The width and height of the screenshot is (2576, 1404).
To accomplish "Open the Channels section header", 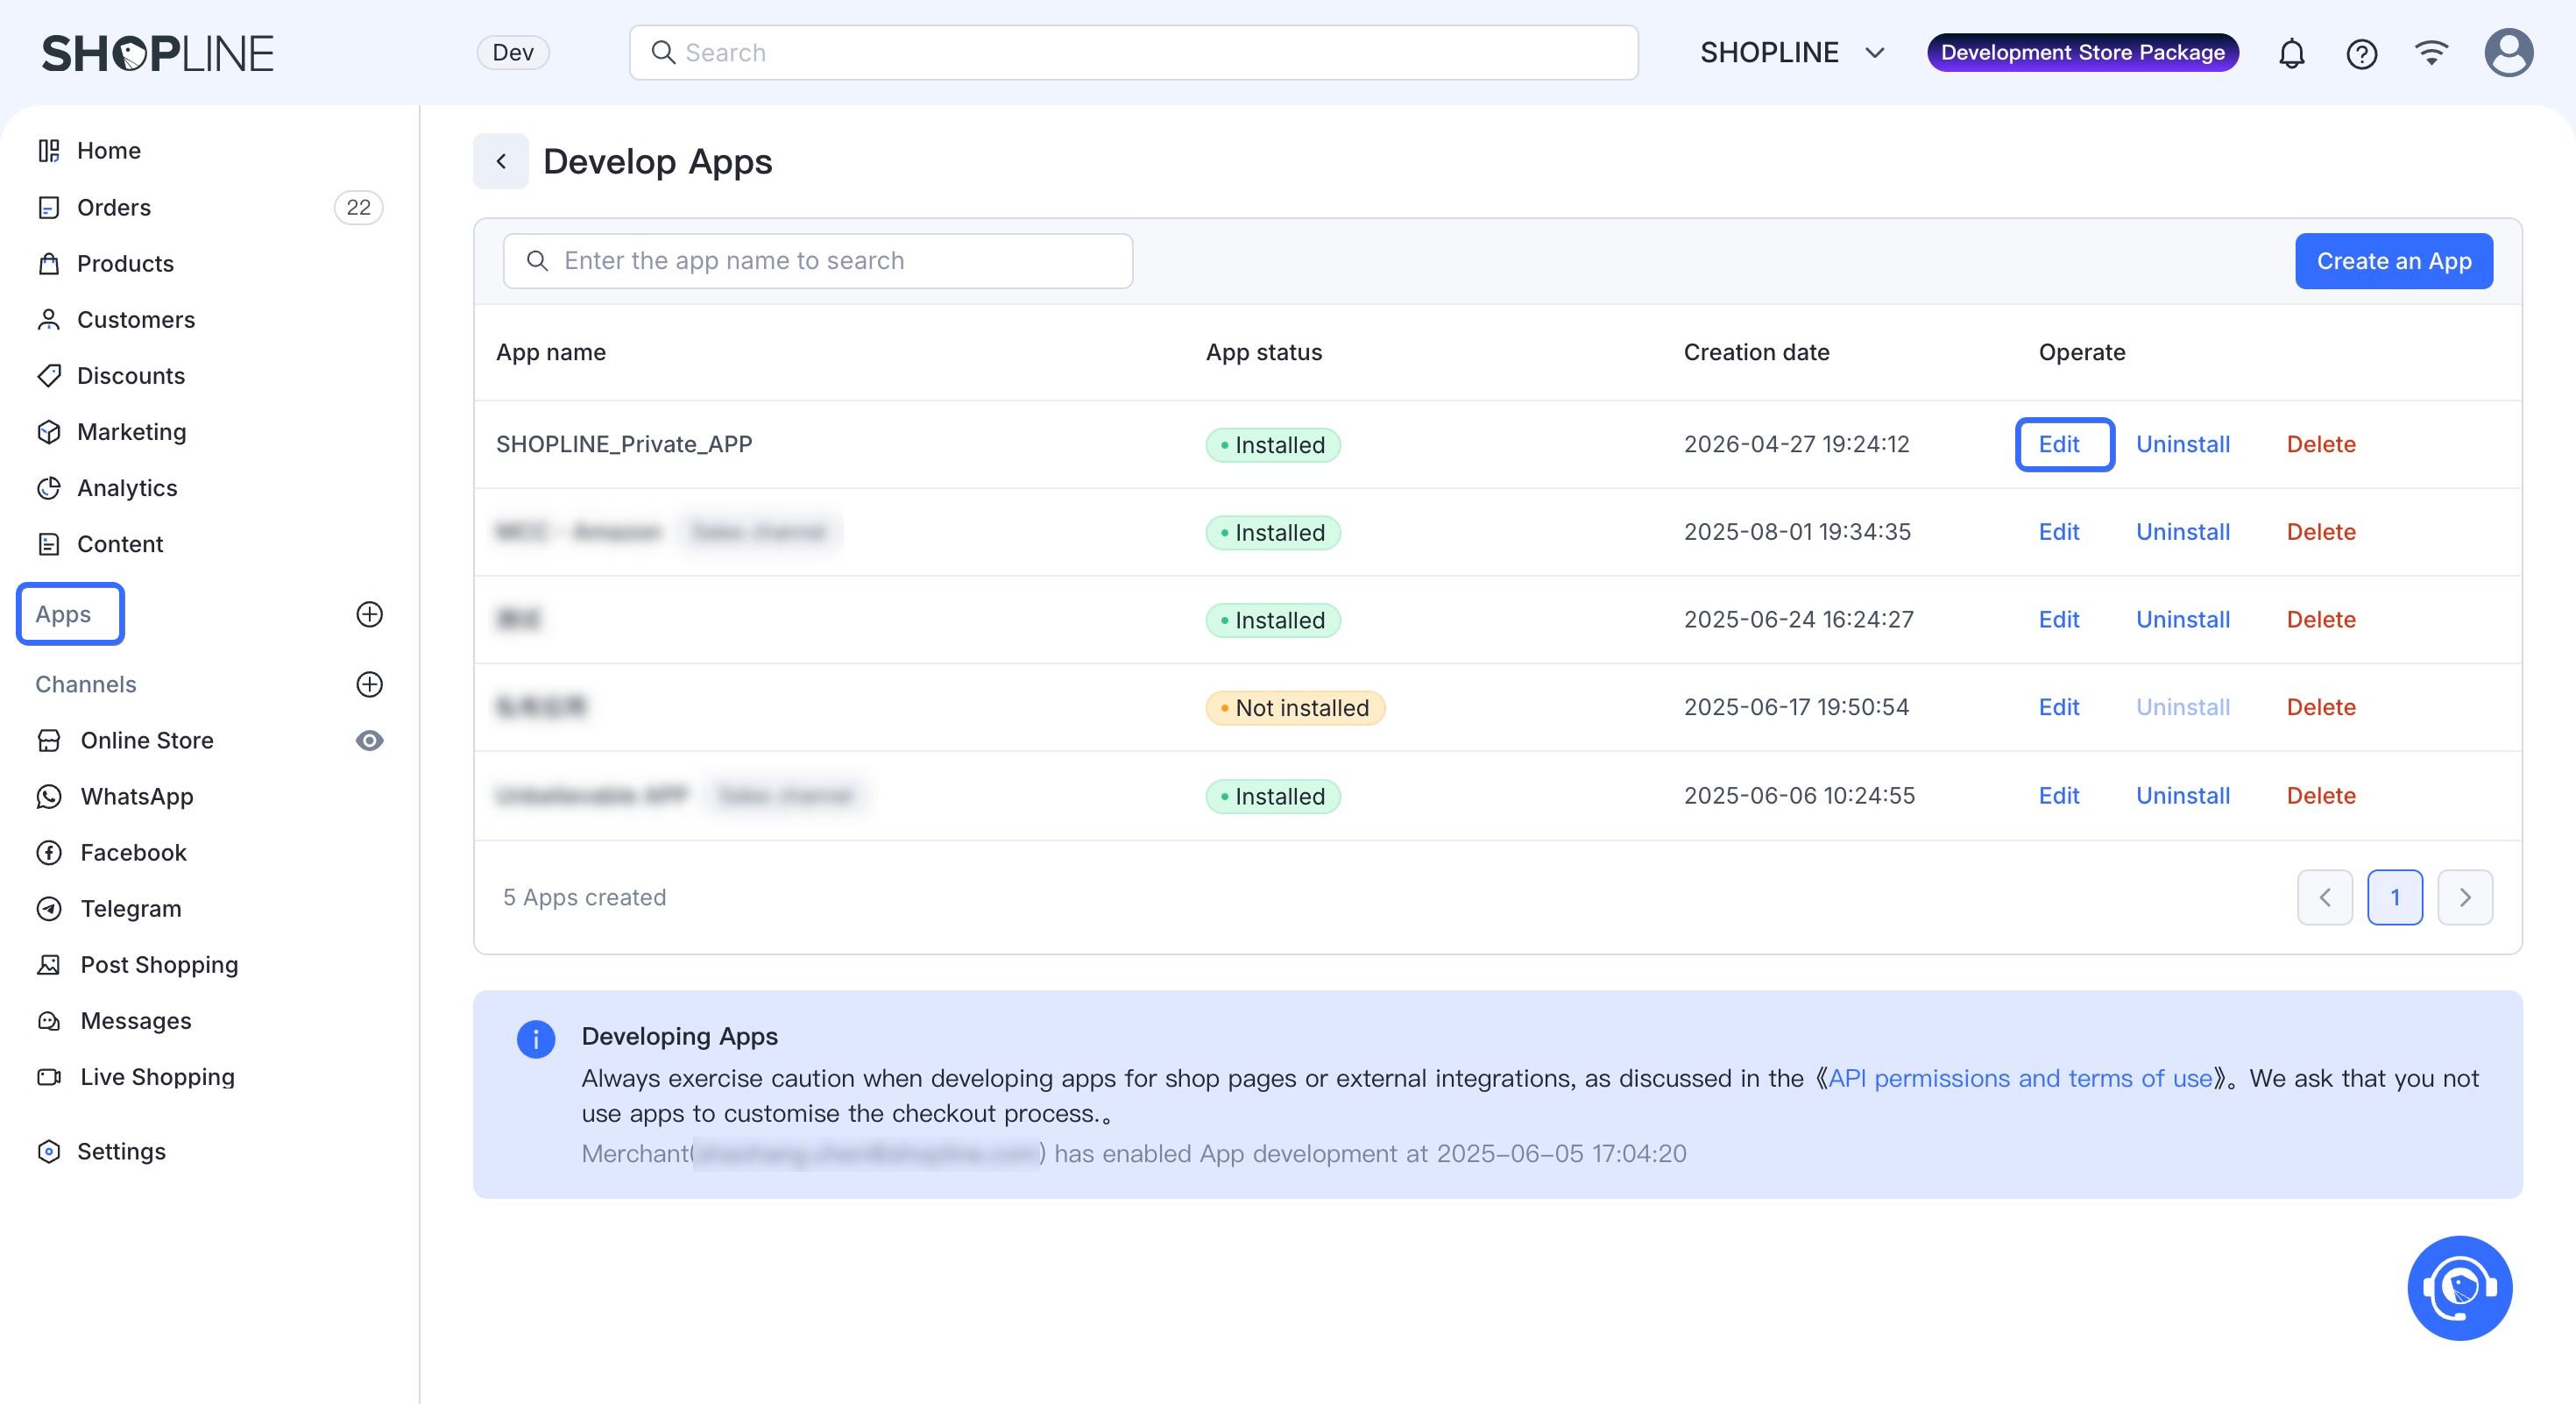I will point(86,684).
